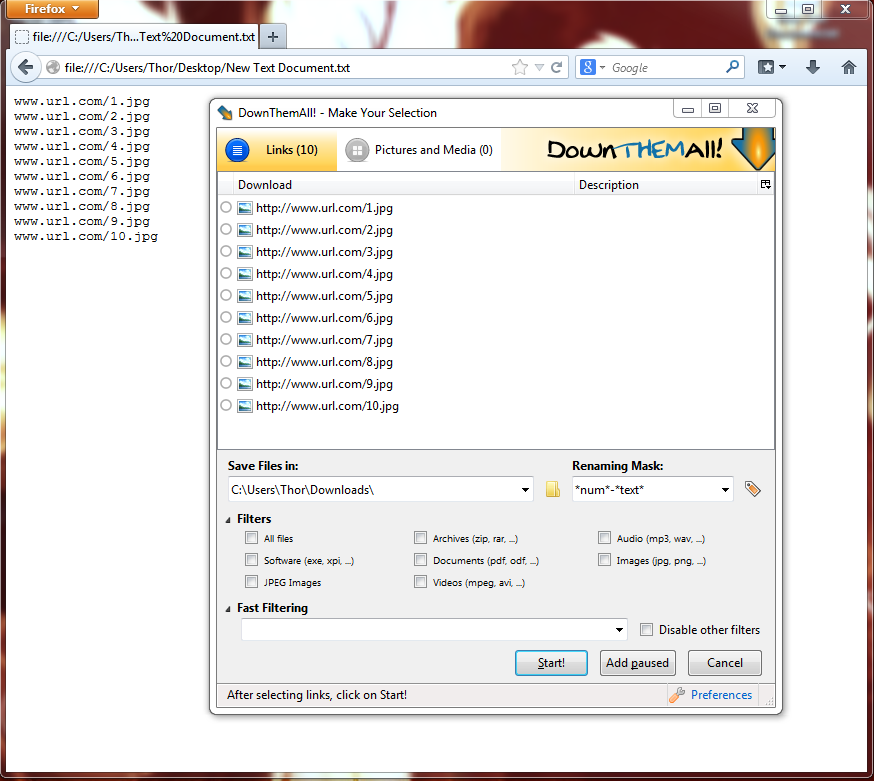Open the Downloads arrow icon in Firefox
The width and height of the screenshot is (874, 781).
813,67
